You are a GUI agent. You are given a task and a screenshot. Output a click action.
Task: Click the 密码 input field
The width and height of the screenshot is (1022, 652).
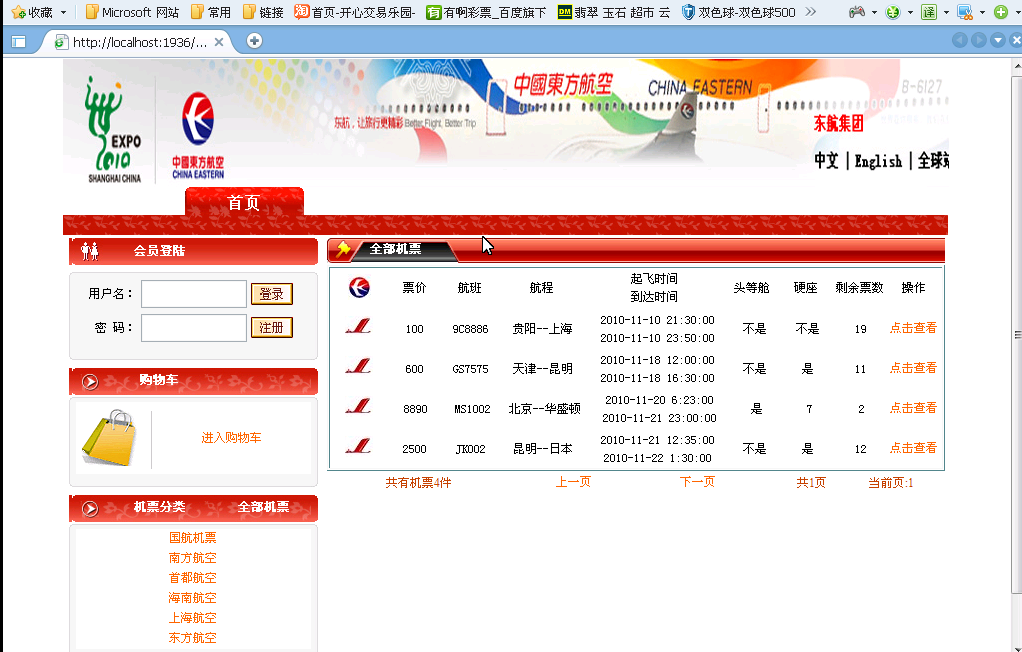tap(194, 328)
